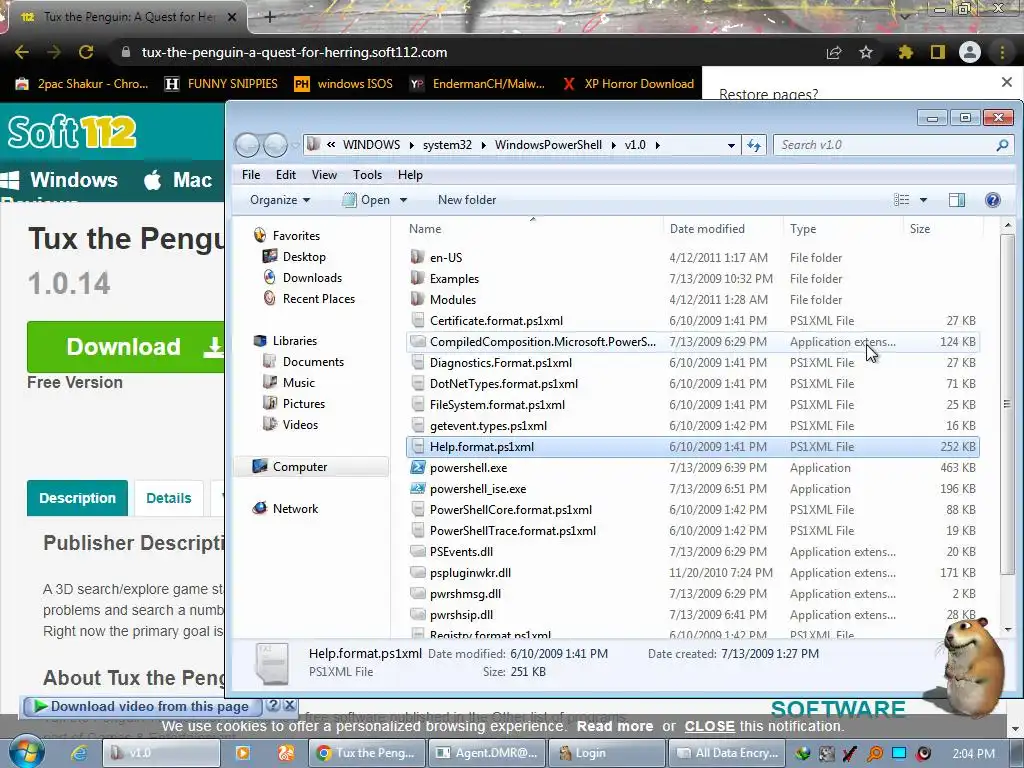Select the CompiledComposition.Microsoft.PowerS... file

tap(692, 342)
